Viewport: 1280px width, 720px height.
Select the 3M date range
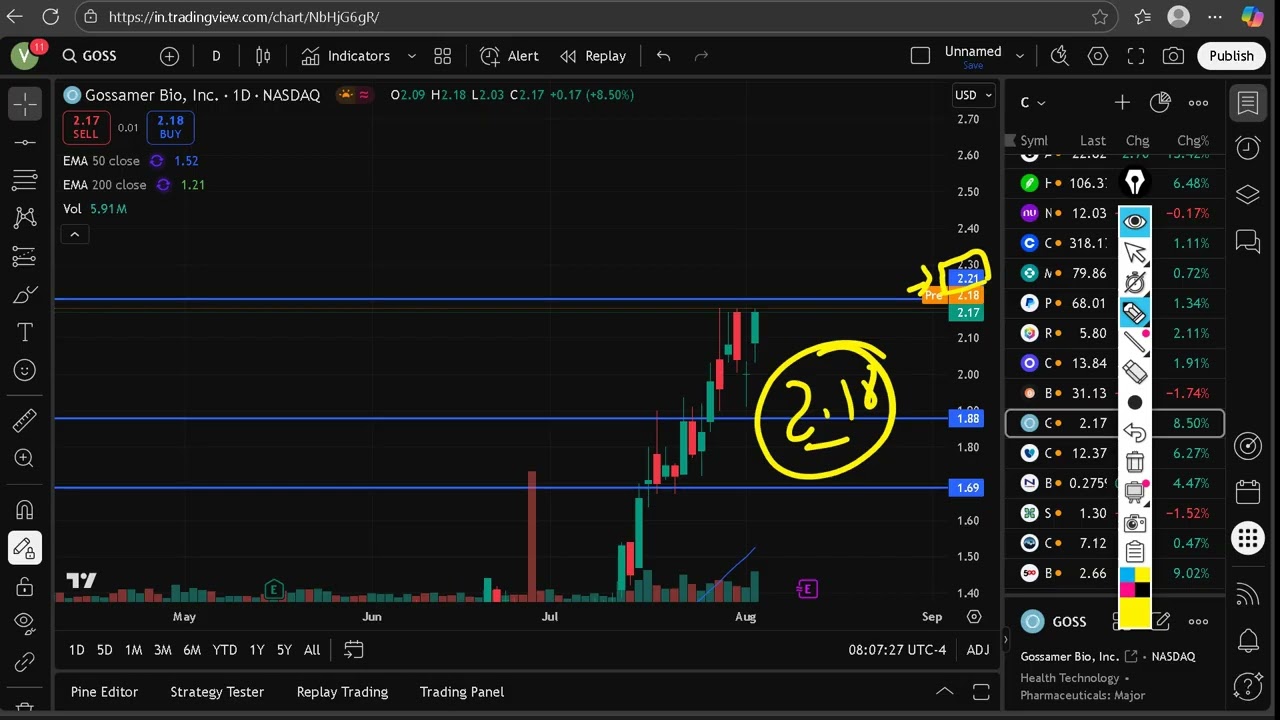click(x=162, y=650)
